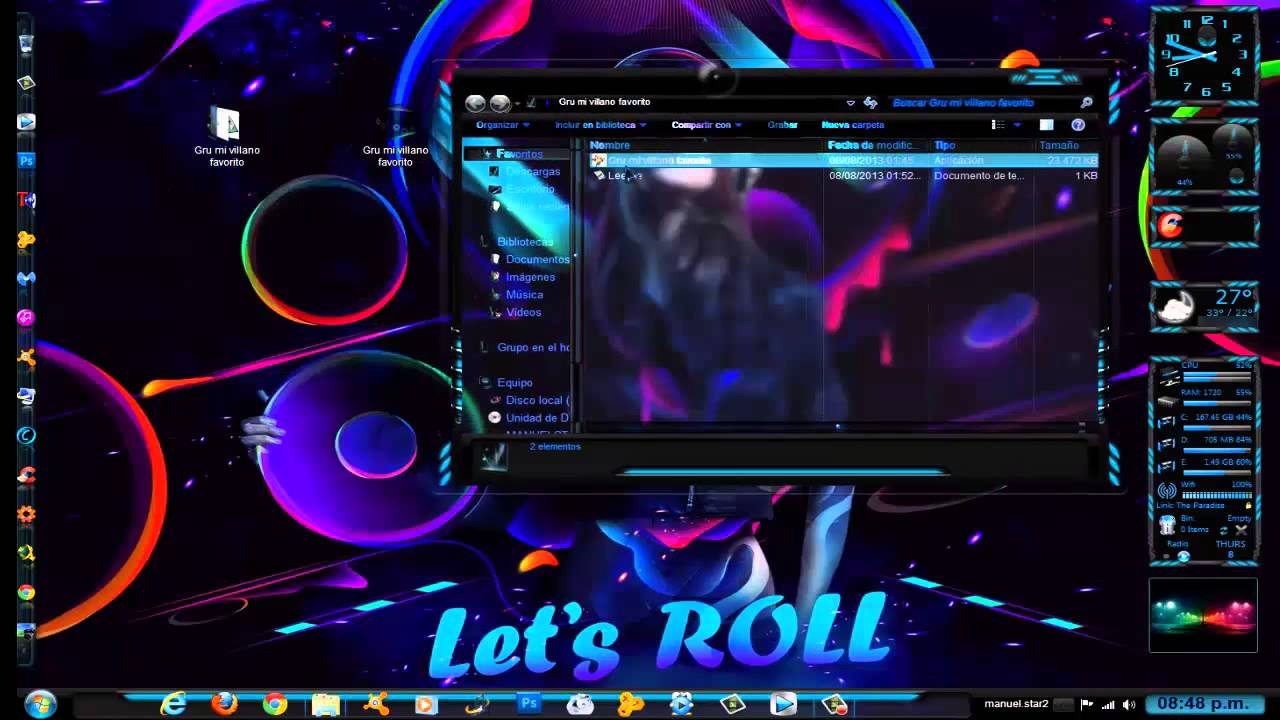Open Descargas in the navigation pane
Image resolution: width=1280 pixels, height=720 pixels.
(533, 172)
